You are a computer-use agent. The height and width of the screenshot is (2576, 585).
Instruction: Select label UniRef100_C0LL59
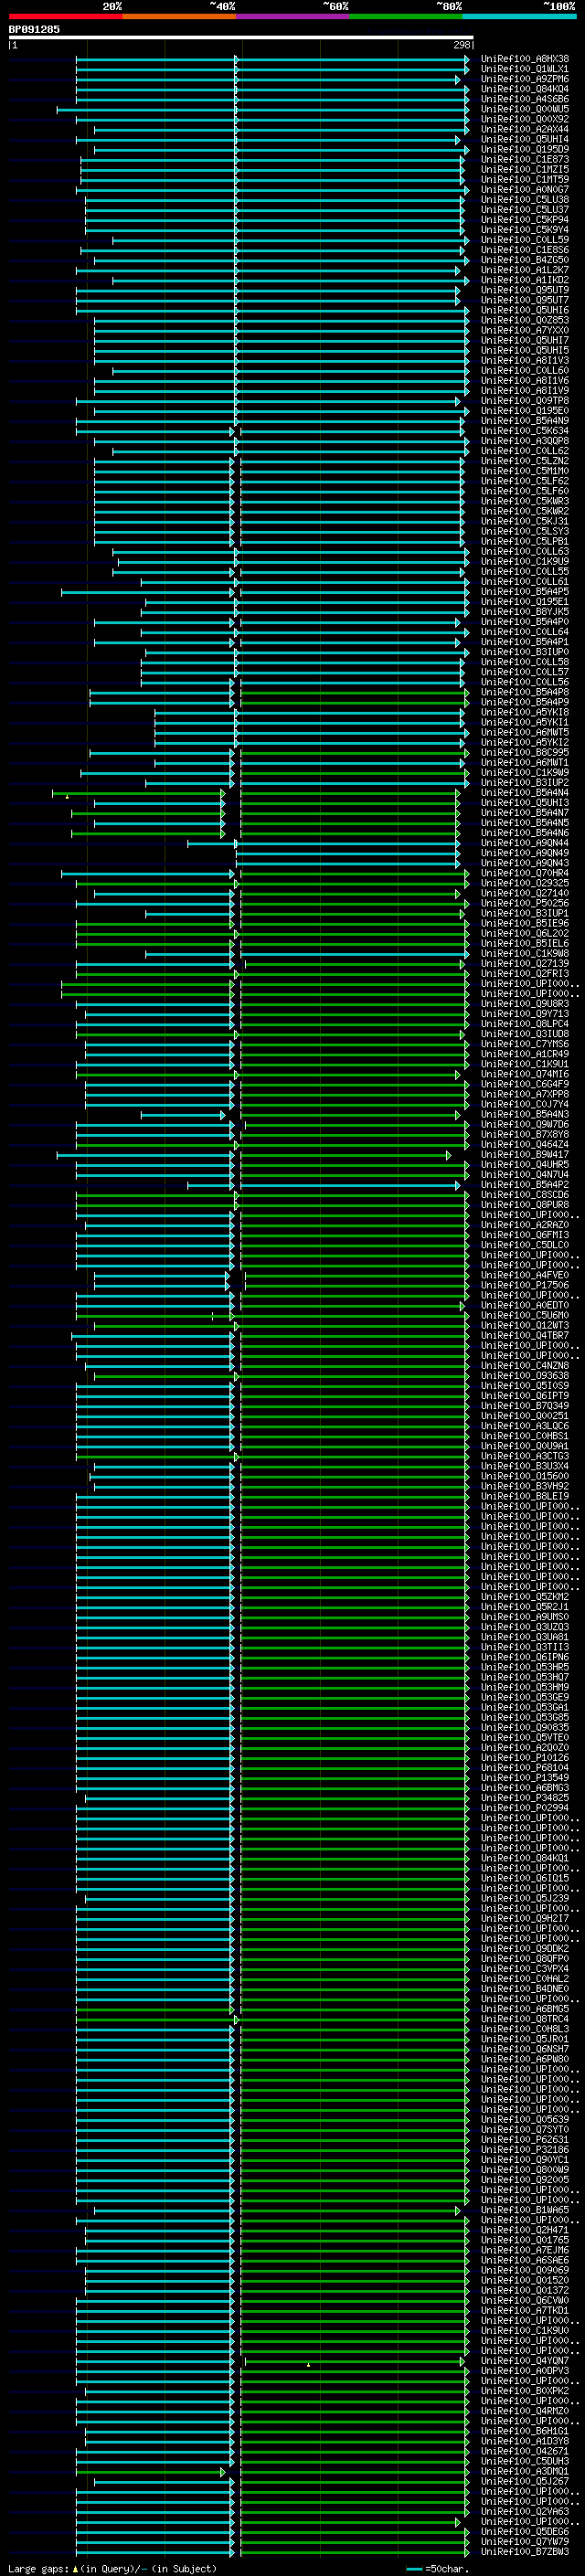pos(525,240)
